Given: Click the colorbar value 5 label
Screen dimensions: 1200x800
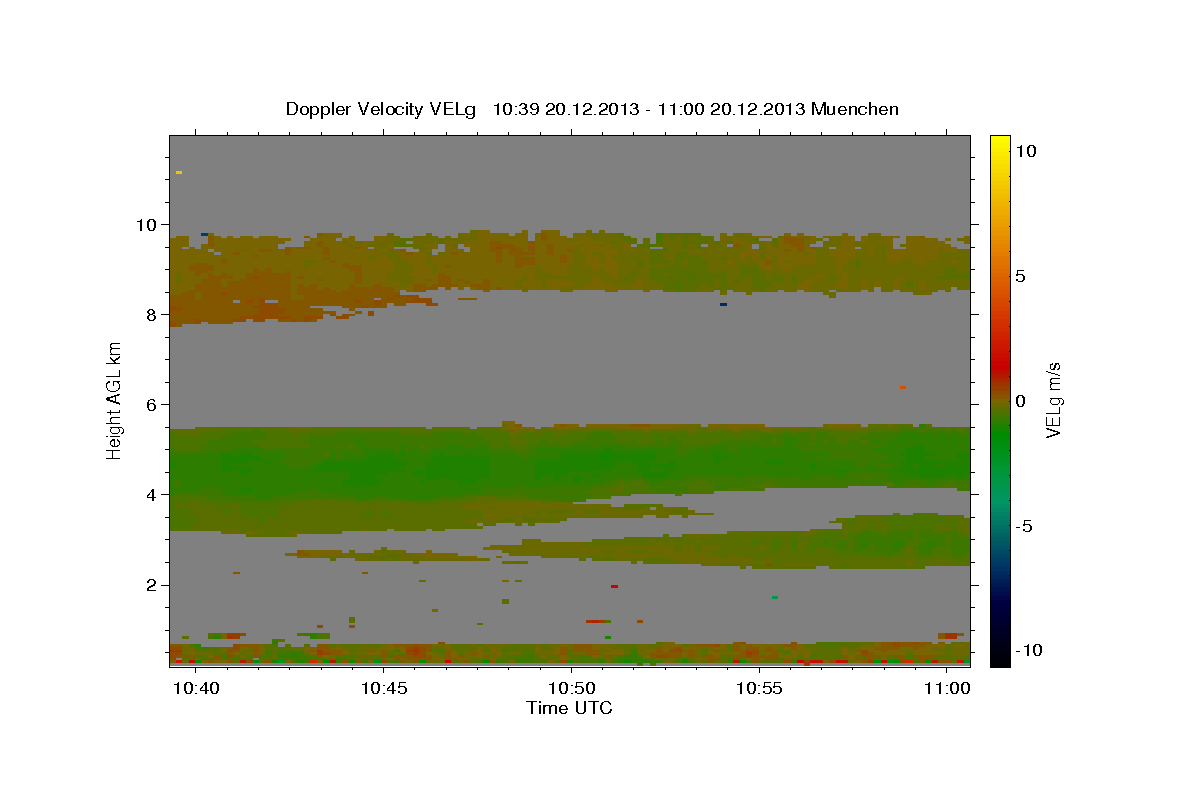Looking at the screenshot, I should tap(1020, 276).
